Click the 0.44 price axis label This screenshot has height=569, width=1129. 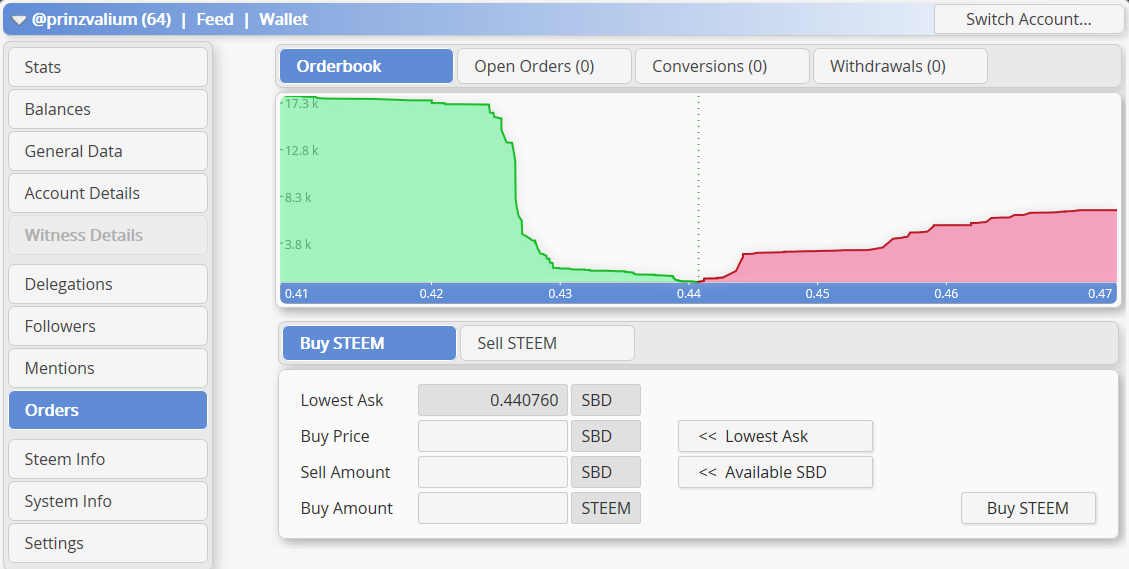pos(688,294)
